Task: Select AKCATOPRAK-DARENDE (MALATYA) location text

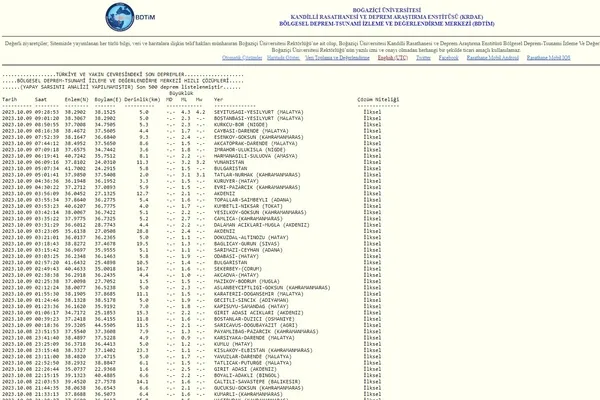Action: 256,144
